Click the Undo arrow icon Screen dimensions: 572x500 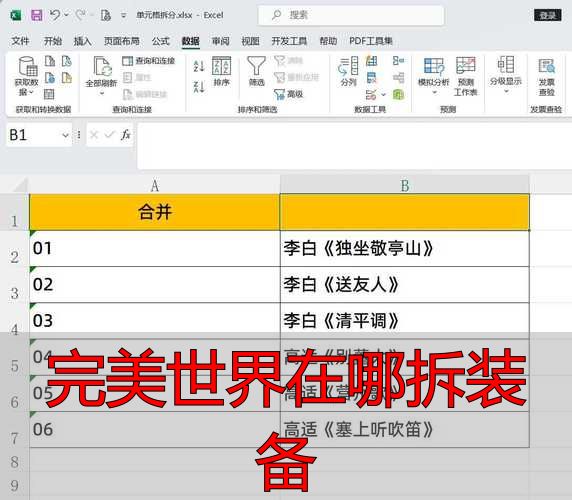pyautogui.click(x=55, y=15)
